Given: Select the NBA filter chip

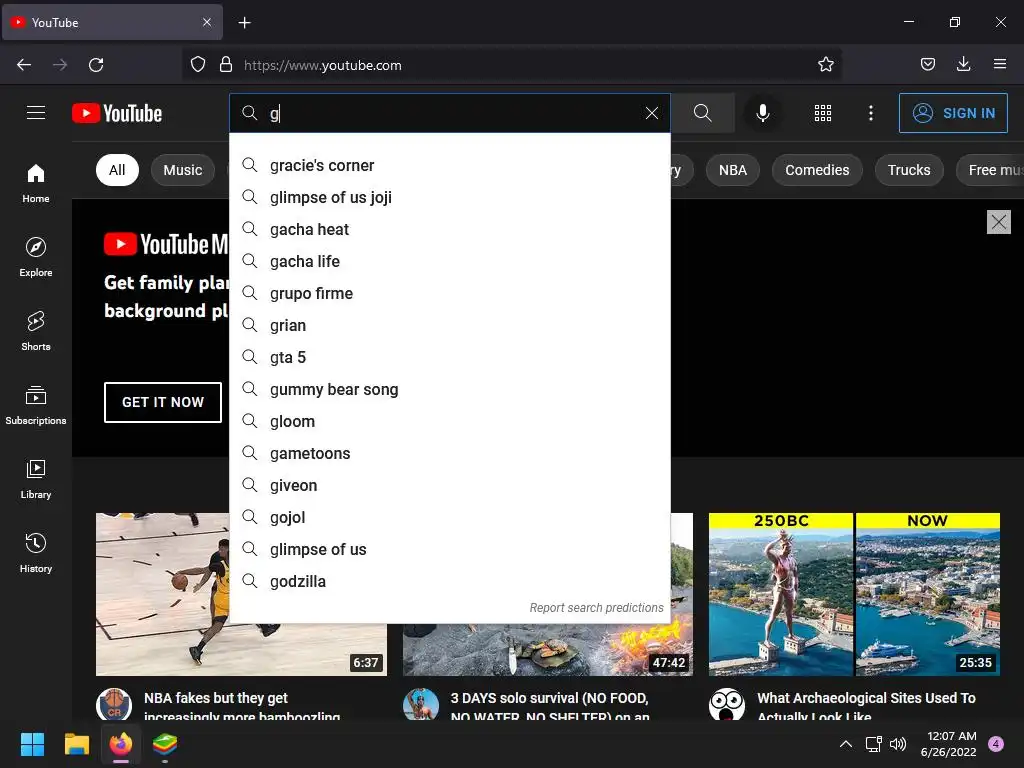Looking at the screenshot, I should (733, 170).
